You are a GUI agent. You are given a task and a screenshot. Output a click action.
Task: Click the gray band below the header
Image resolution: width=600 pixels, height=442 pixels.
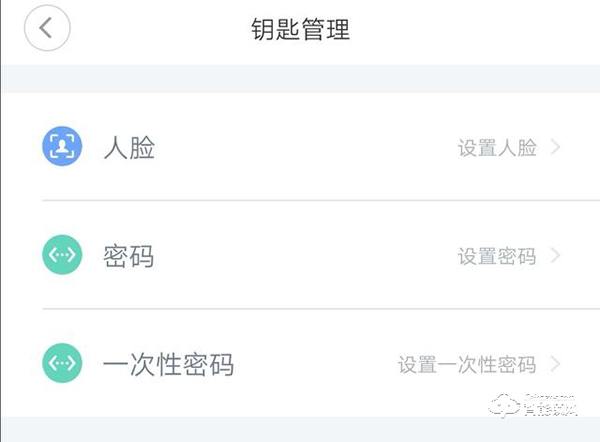pos(300,78)
